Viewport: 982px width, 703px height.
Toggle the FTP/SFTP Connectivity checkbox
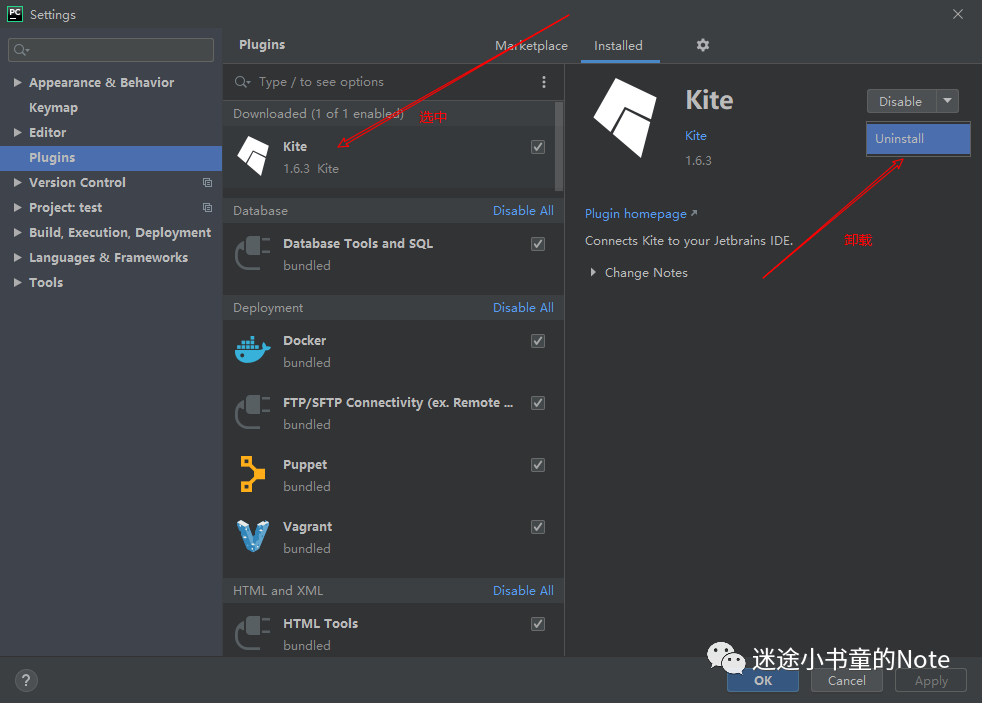tap(538, 403)
